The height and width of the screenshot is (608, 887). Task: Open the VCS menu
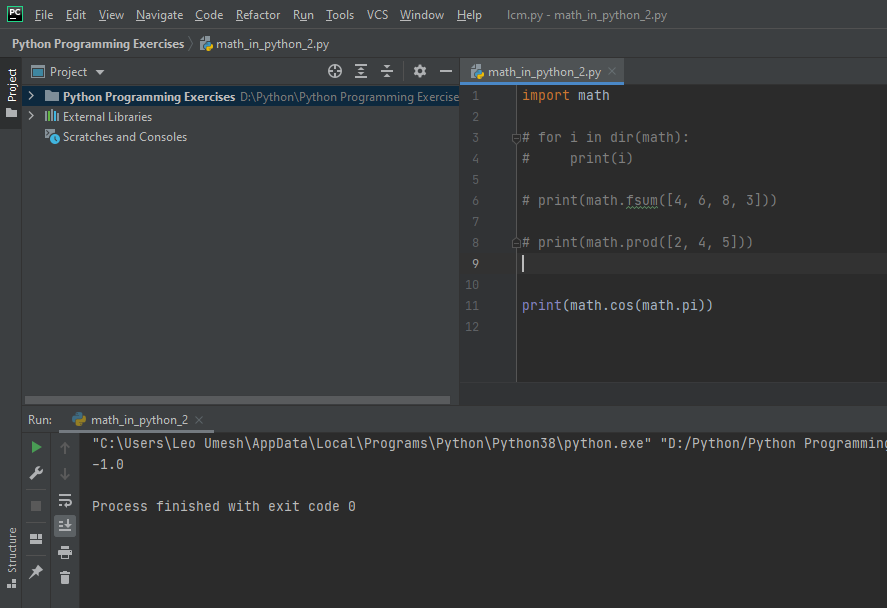tap(377, 15)
